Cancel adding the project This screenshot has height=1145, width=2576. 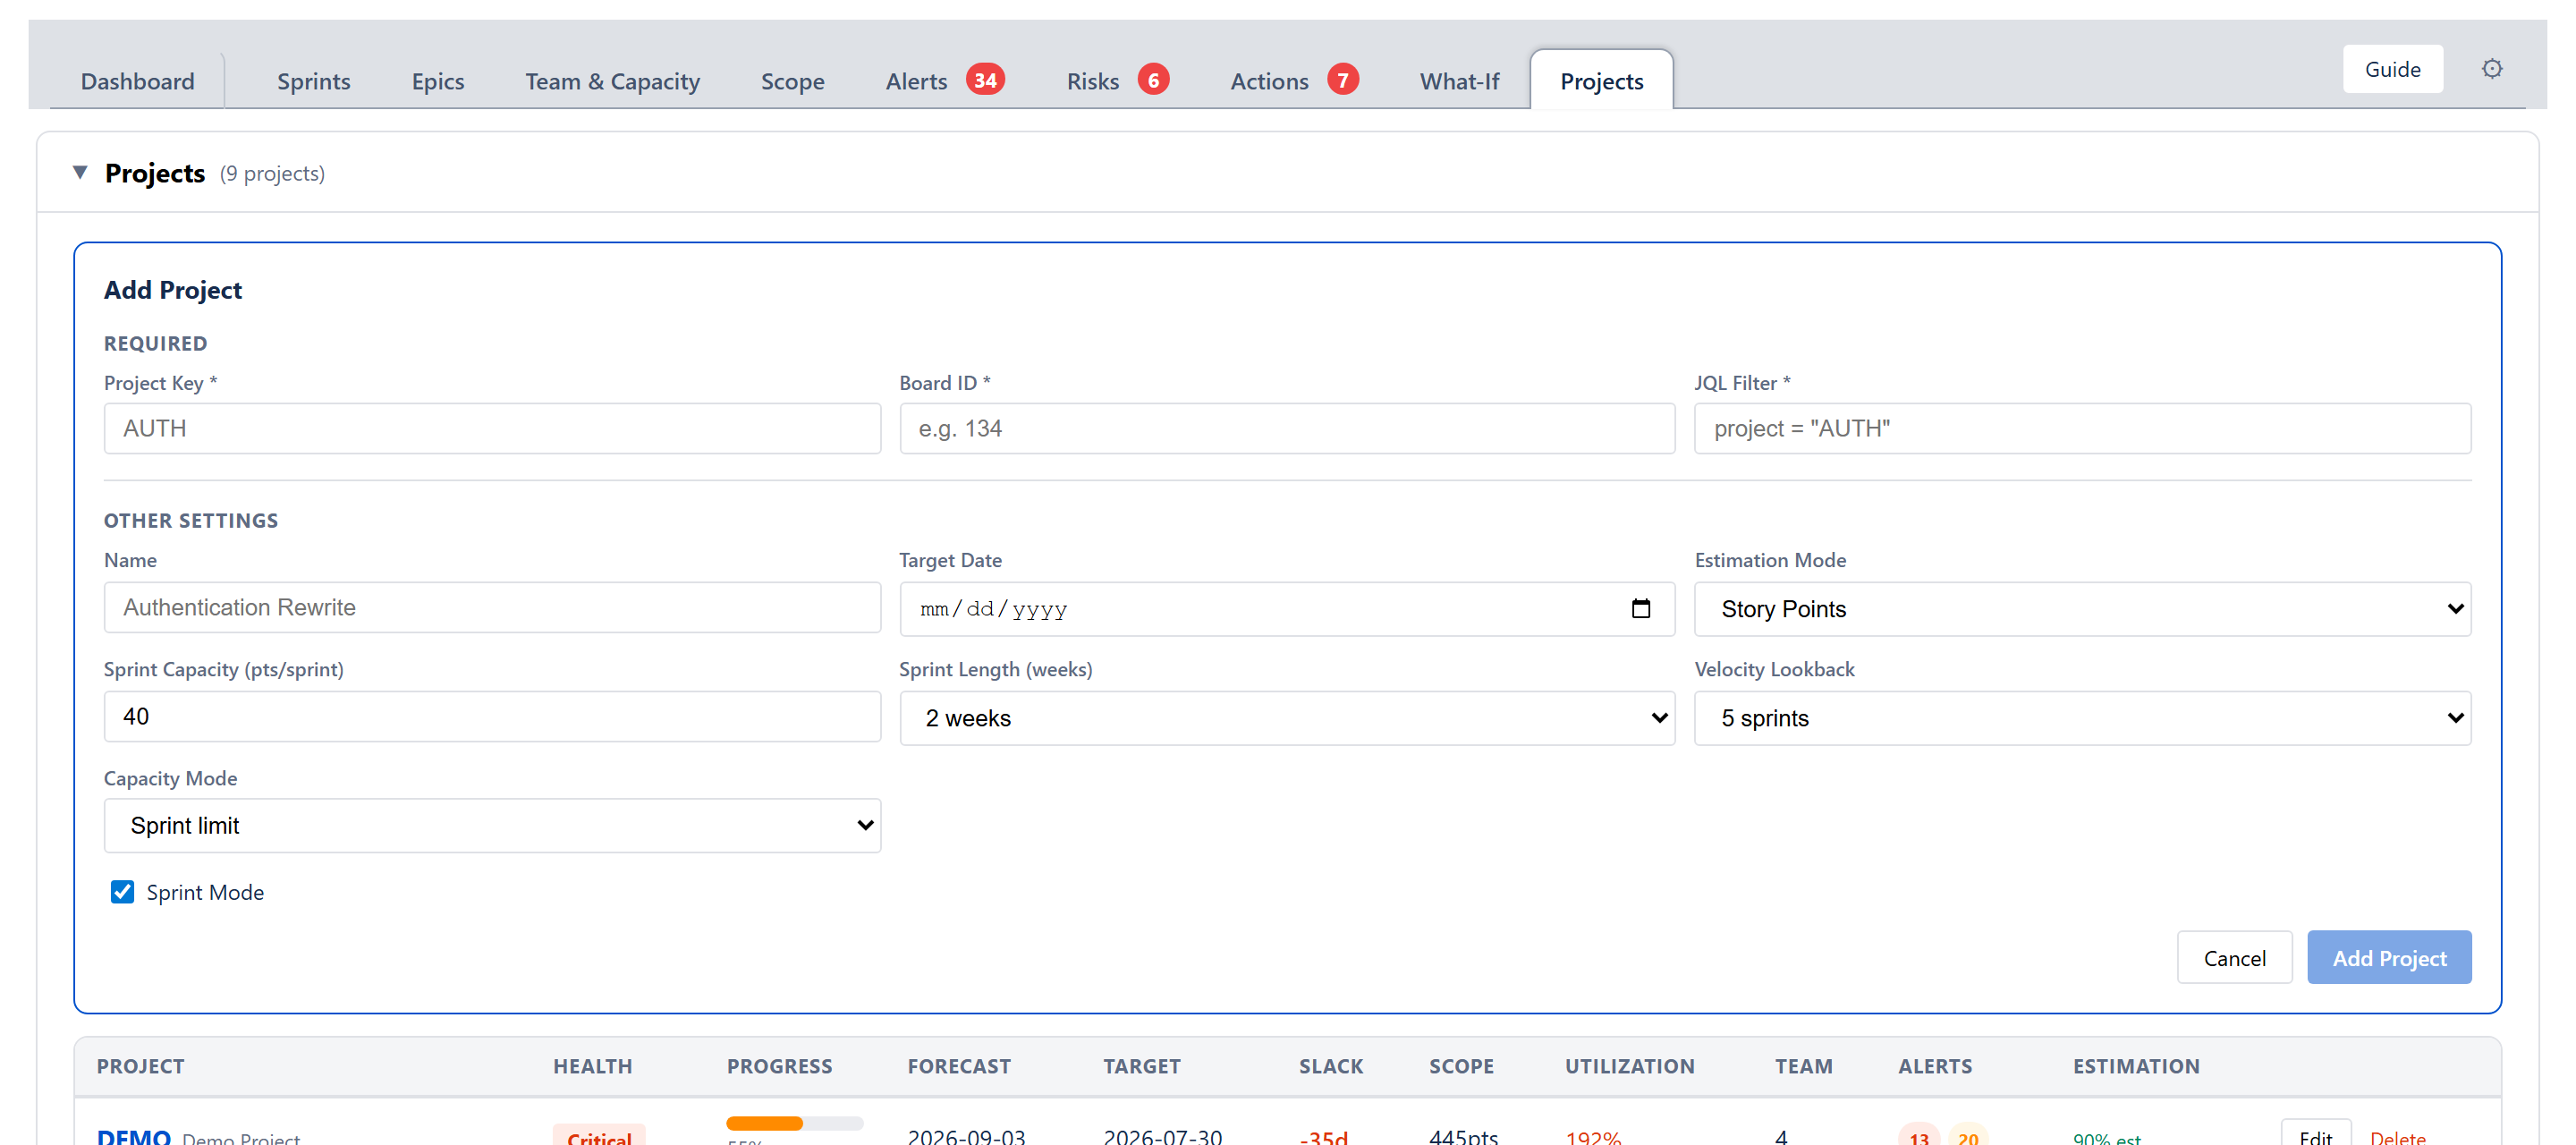click(2234, 957)
